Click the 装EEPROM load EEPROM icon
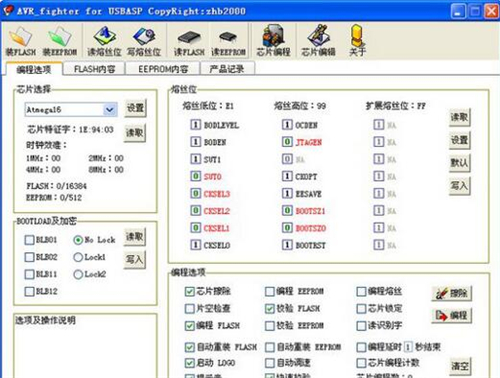 point(60,42)
